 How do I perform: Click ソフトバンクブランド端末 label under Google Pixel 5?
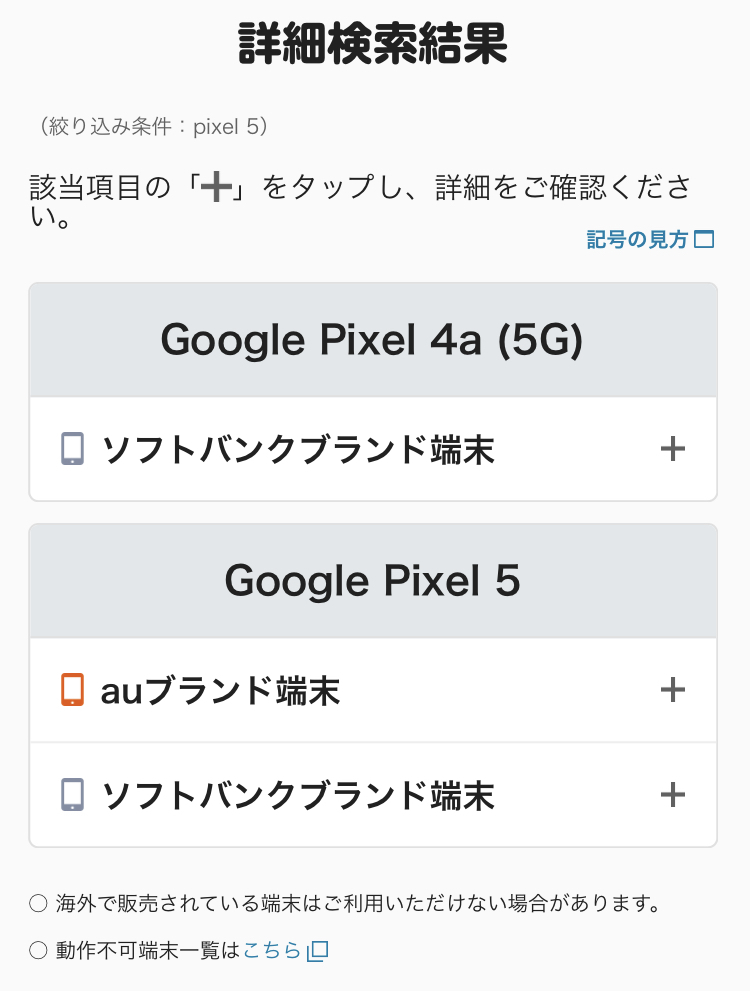[x=298, y=796]
